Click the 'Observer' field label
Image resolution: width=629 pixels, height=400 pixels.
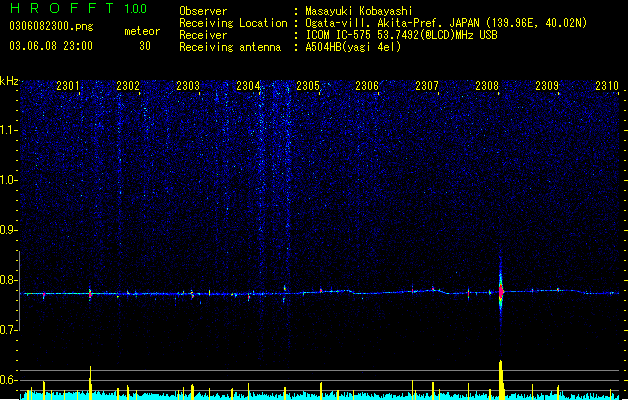203,11
